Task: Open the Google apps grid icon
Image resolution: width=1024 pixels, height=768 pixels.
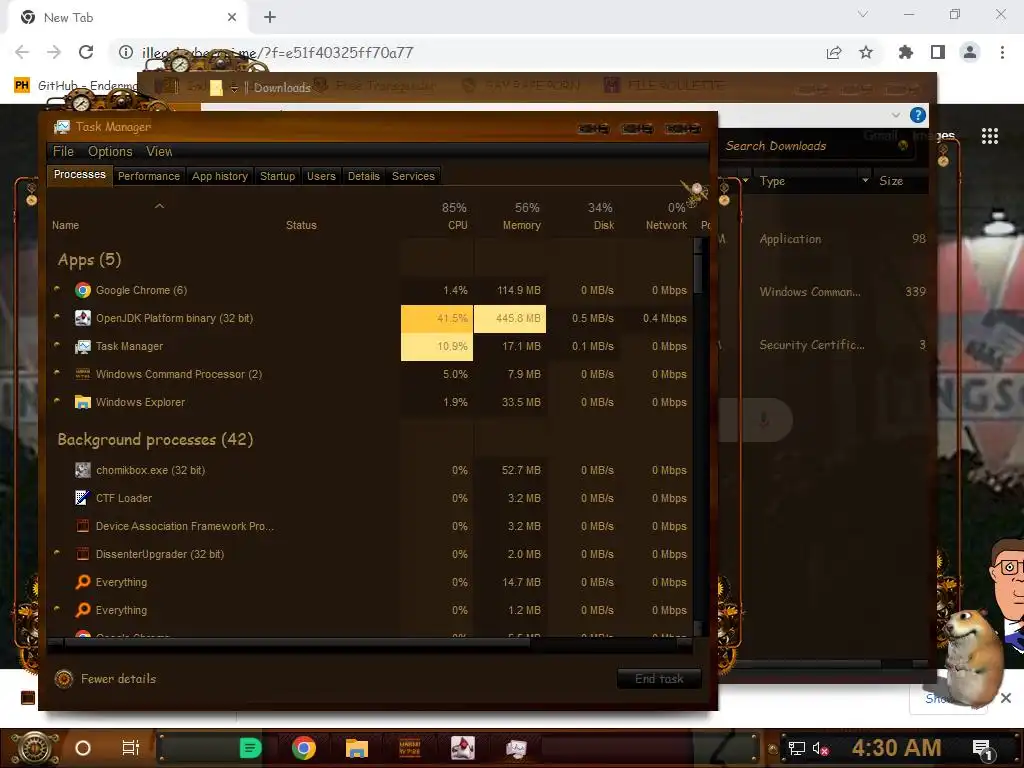Action: (x=990, y=136)
